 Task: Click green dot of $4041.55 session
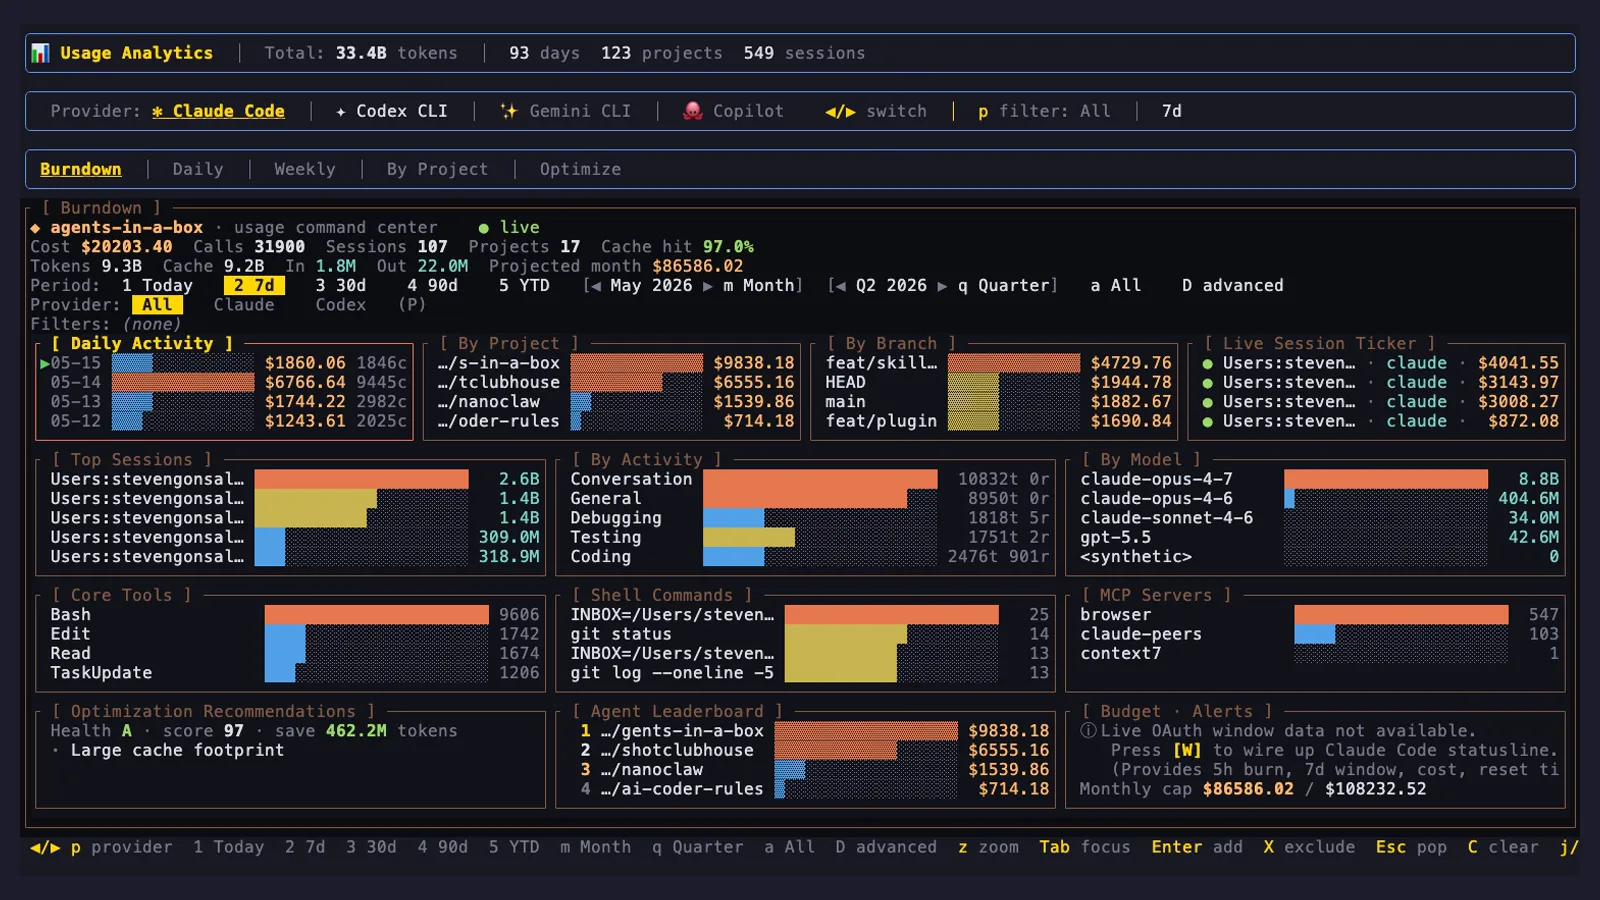pos(1208,364)
